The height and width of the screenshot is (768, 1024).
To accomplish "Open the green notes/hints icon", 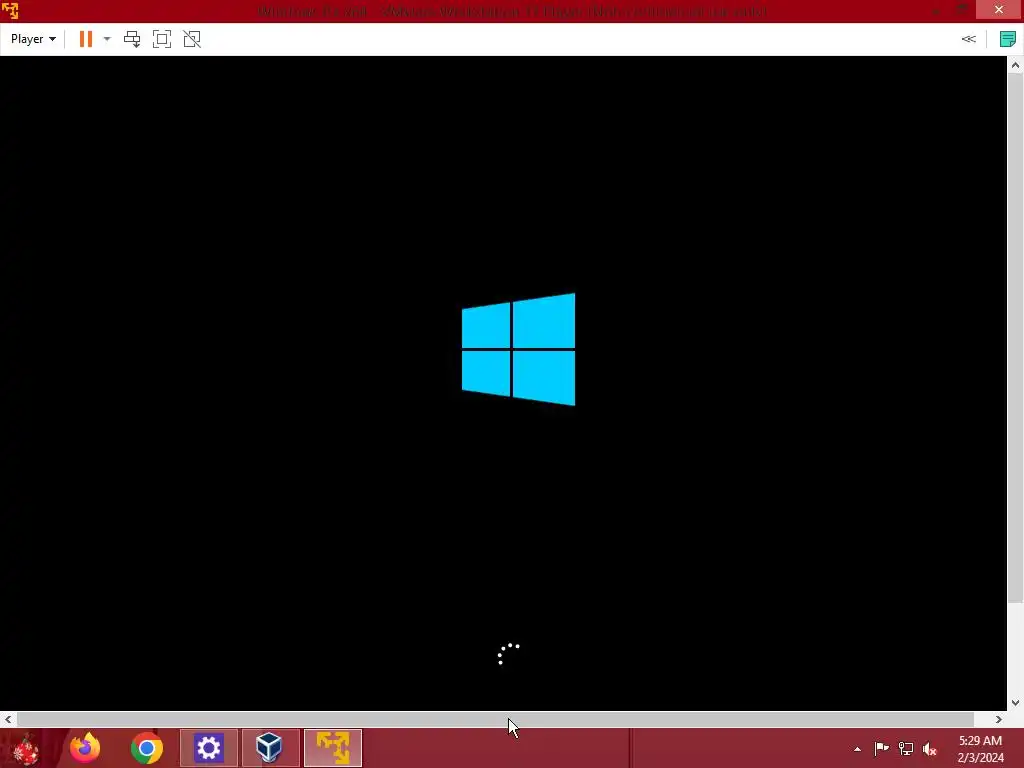I will click(1008, 39).
